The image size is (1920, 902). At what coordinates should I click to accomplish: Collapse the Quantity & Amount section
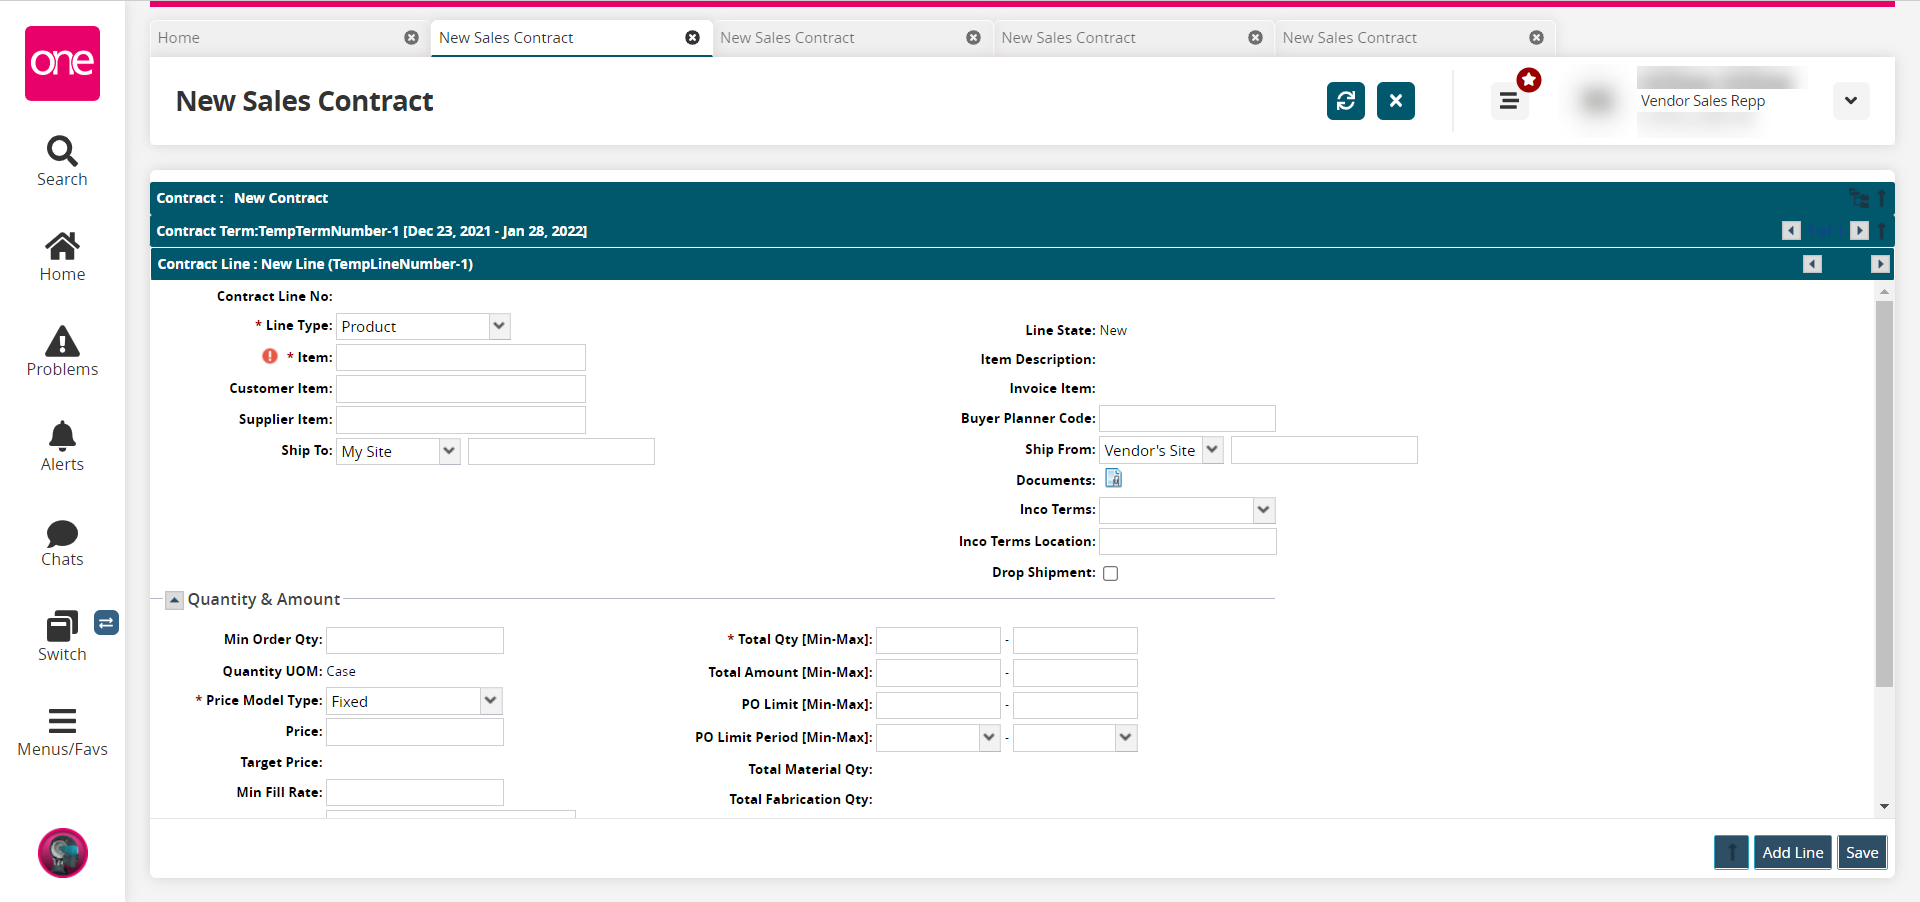click(174, 600)
